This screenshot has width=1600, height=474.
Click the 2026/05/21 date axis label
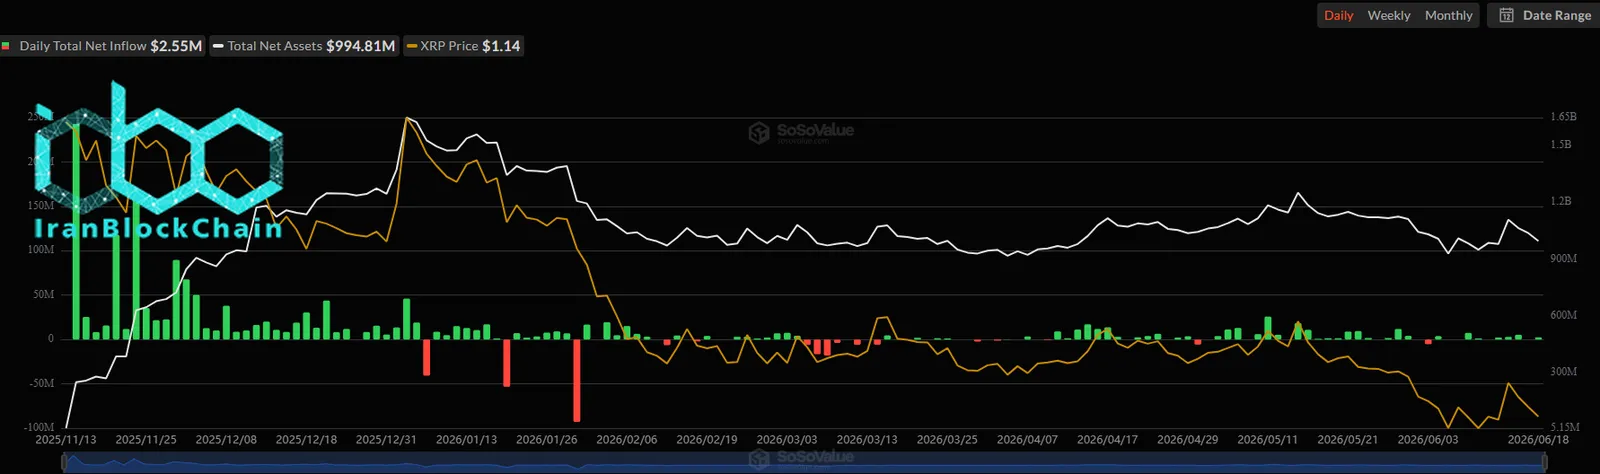[x=1348, y=440]
